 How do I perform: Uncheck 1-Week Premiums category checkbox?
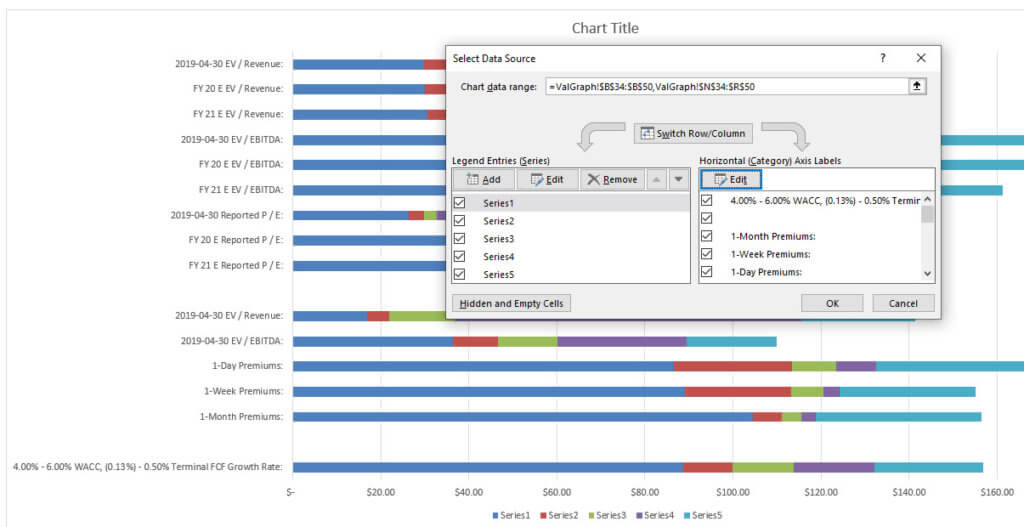pos(706,253)
